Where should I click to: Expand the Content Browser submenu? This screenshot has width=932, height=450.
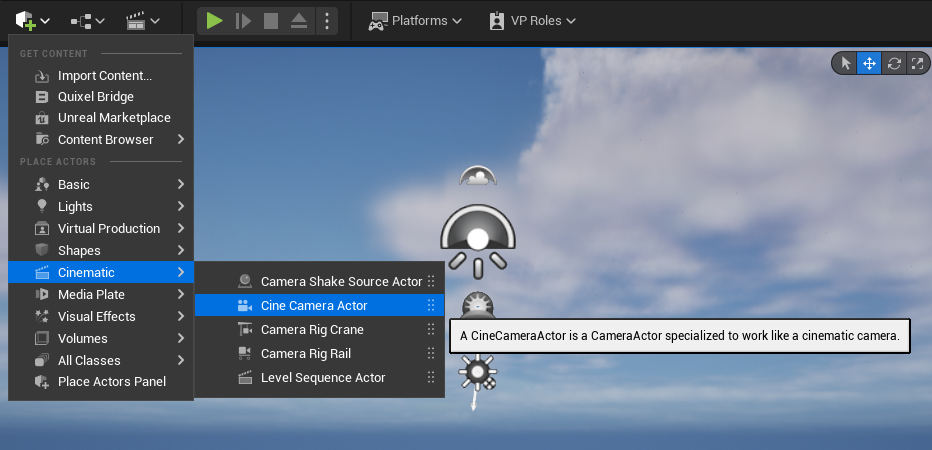pyautogui.click(x=101, y=140)
